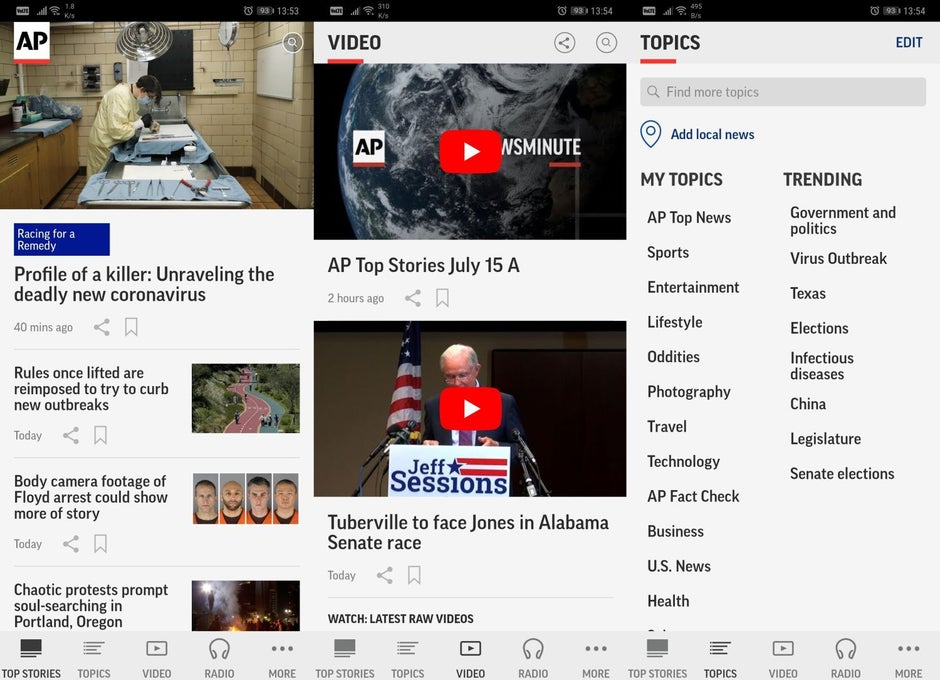The width and height of the screenshot is (940, 680).
Task: Open More tab on the Topics screen
Action: (909, 658)
